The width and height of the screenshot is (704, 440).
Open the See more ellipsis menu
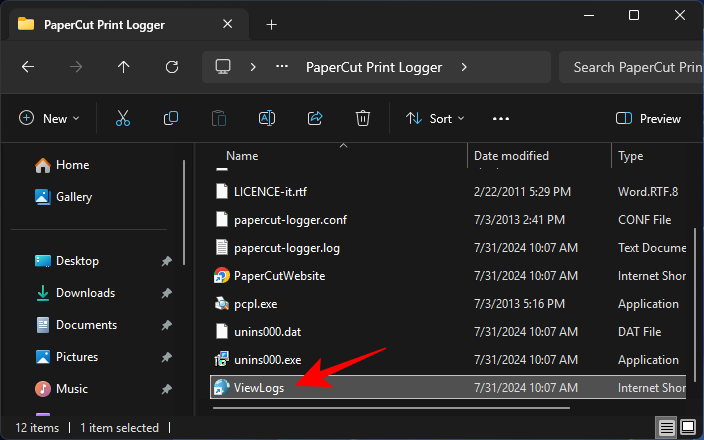tap(501, 118)
